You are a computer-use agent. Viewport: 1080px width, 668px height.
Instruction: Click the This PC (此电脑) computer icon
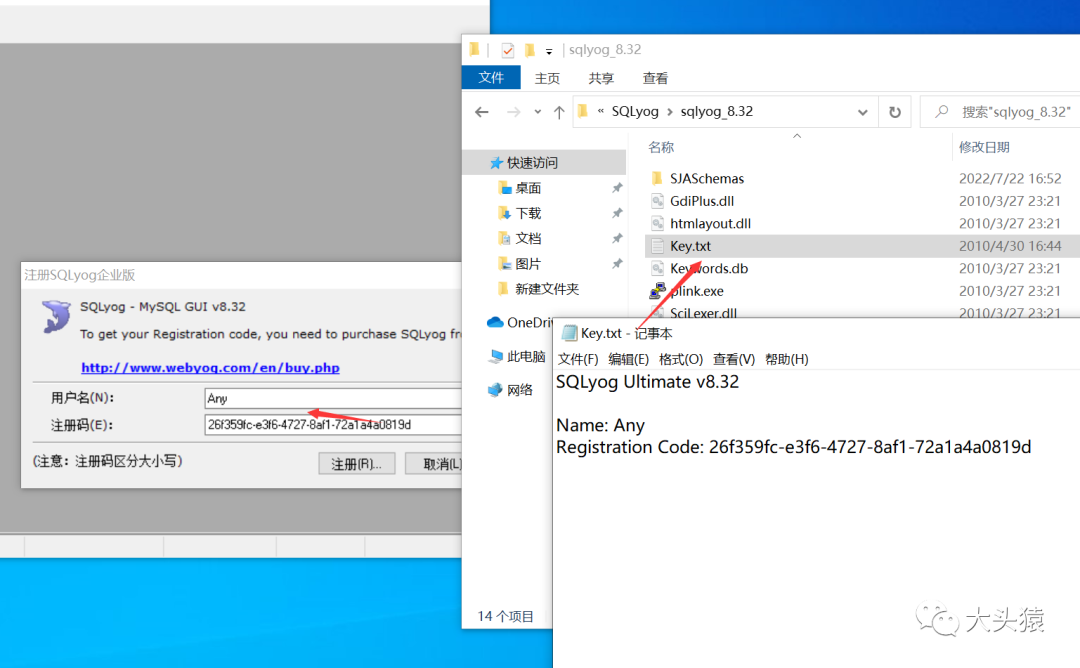tap(495, 356)
